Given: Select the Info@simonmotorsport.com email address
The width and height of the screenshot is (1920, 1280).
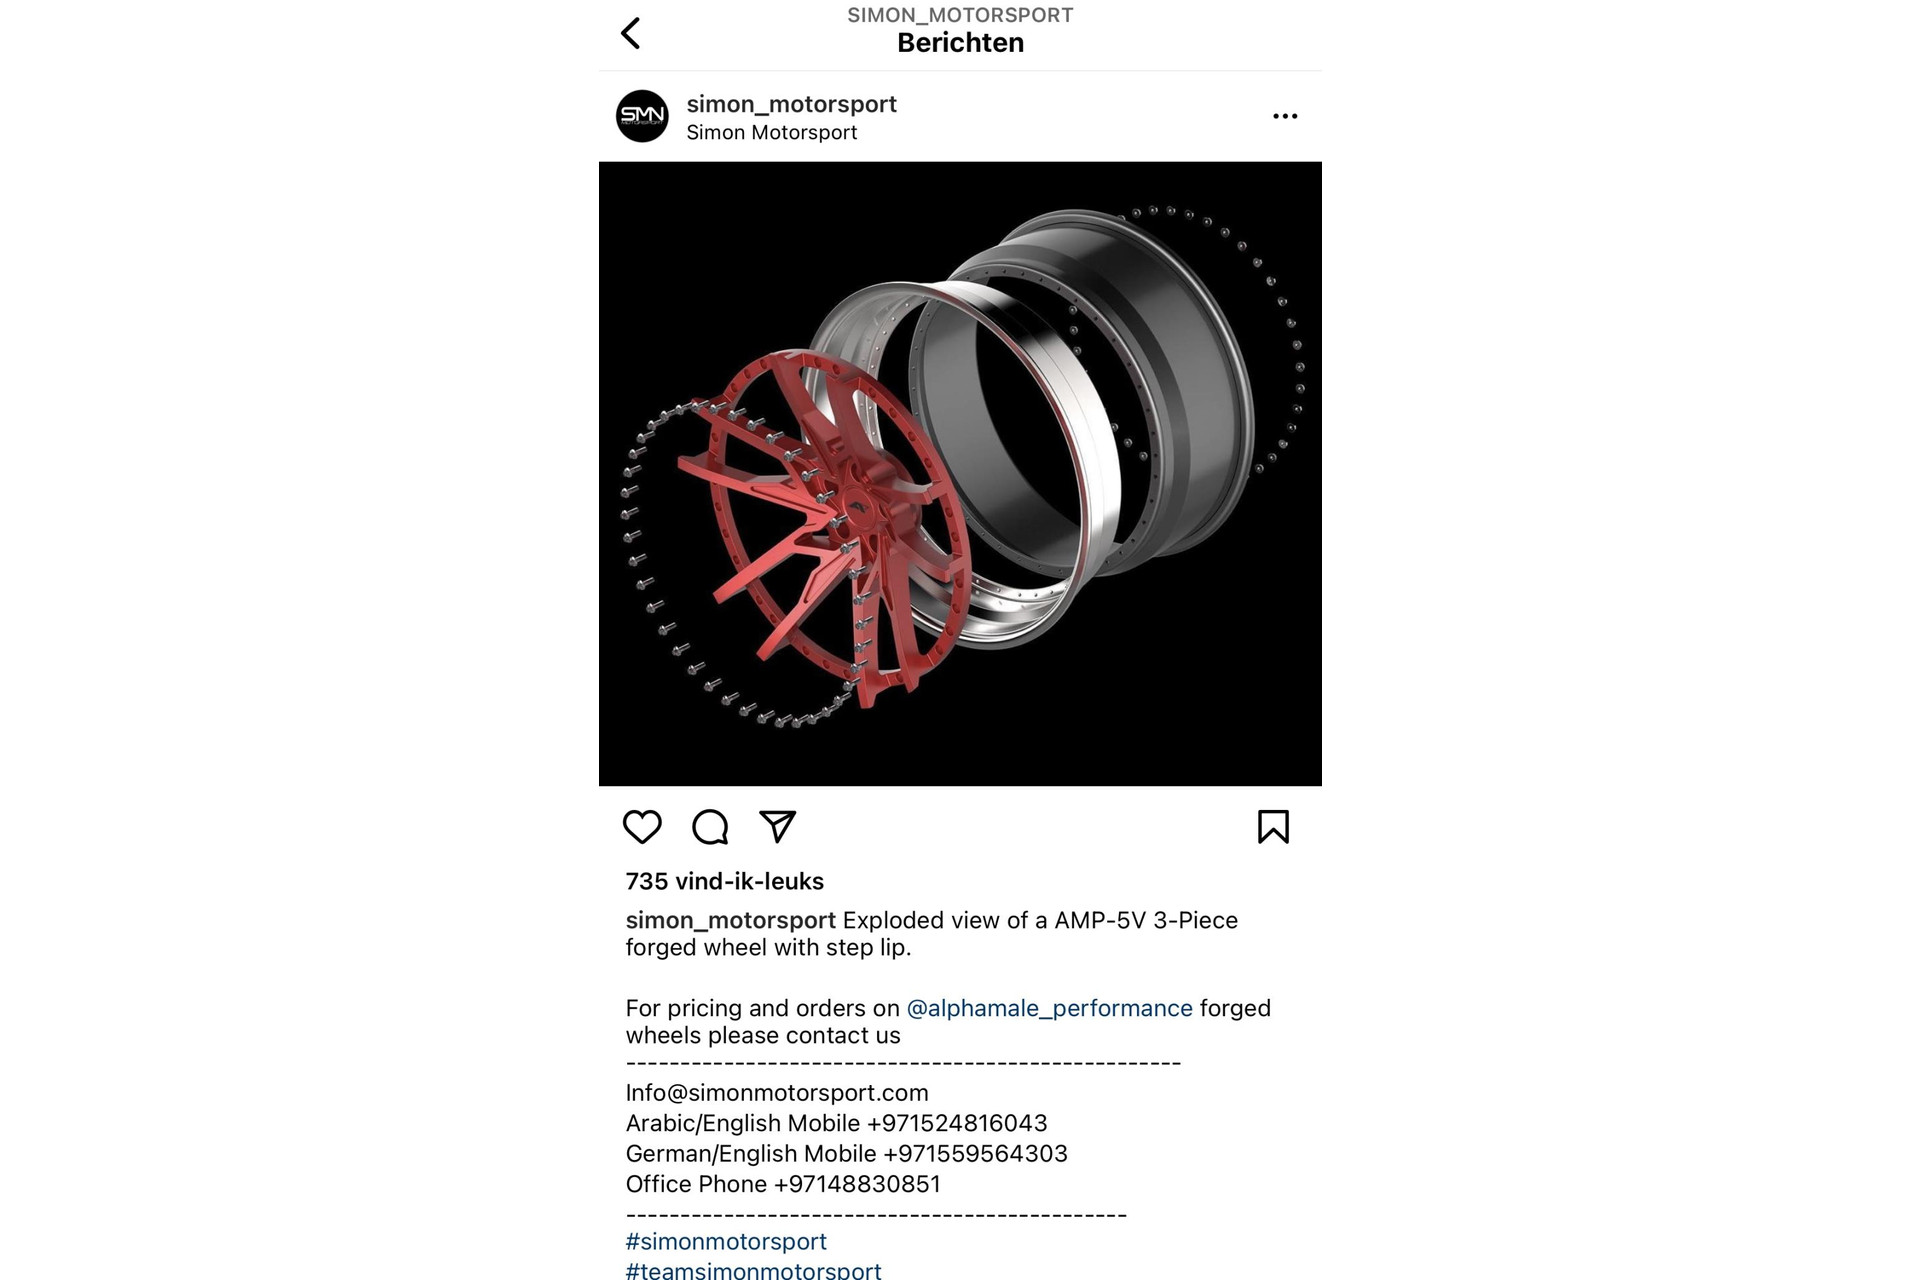Looking at the screenshot, I should click(x=777, y=1093).
